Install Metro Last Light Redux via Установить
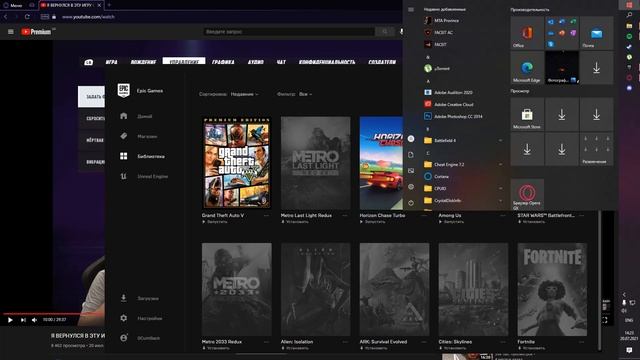The height and width of the screenshot is (360, 640). point(295,222)
